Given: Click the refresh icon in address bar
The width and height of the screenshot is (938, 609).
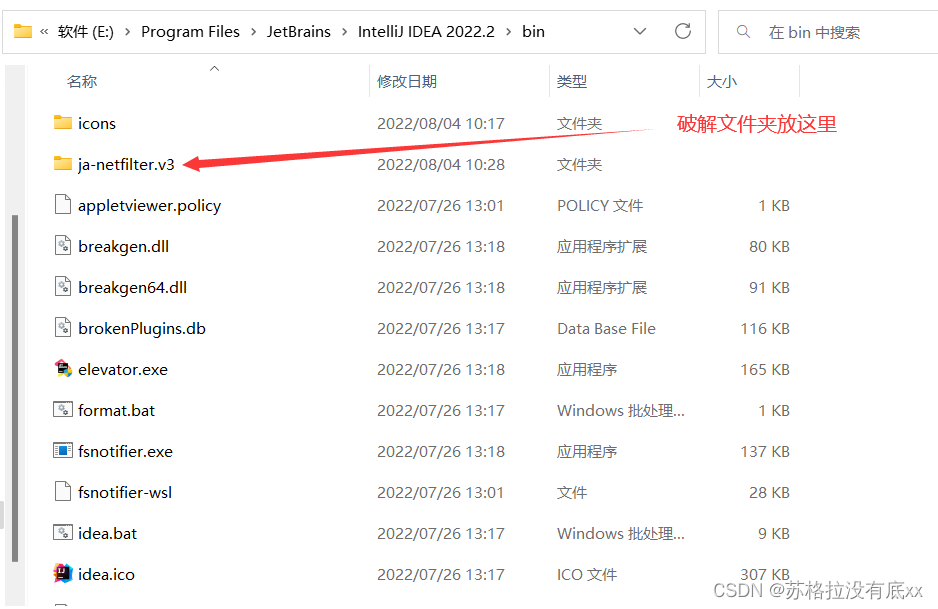Looking at the screenshot, I should click(x=683, y=31).
